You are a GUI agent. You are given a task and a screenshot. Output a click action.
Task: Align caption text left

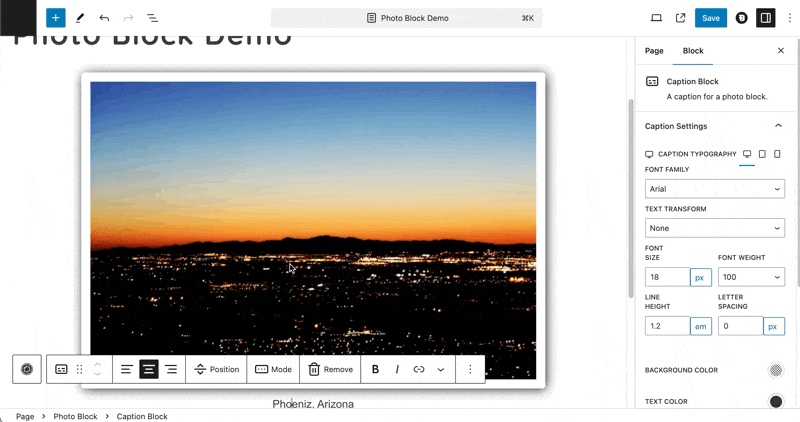pyautogui.click(x=127, y=369)
